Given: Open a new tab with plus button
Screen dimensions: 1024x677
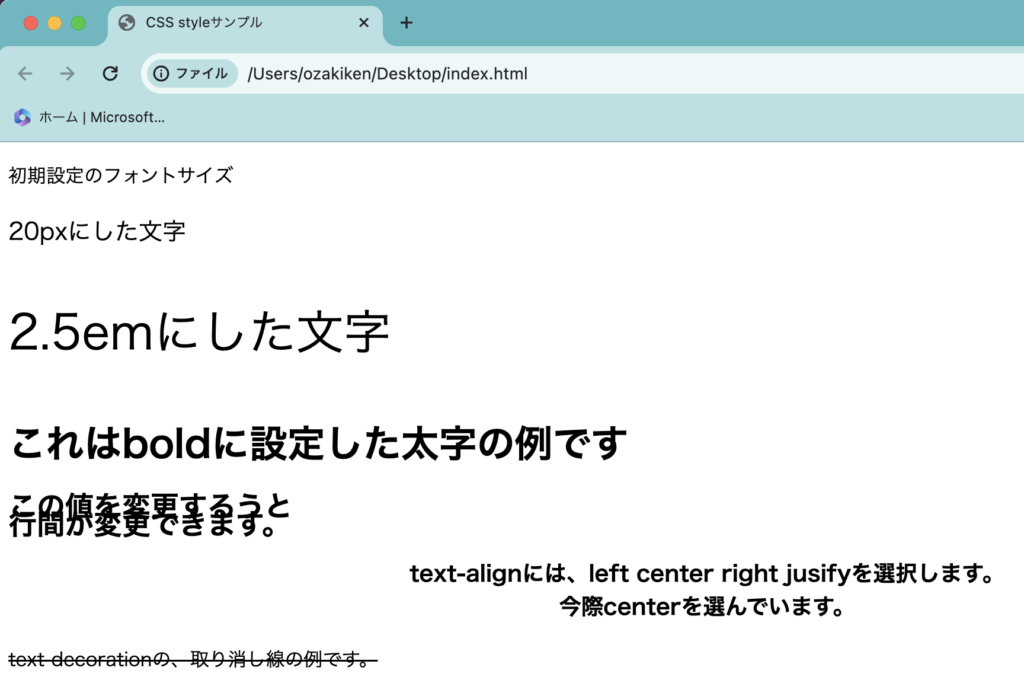Looking at the screenshot, I should coord(406,23).
